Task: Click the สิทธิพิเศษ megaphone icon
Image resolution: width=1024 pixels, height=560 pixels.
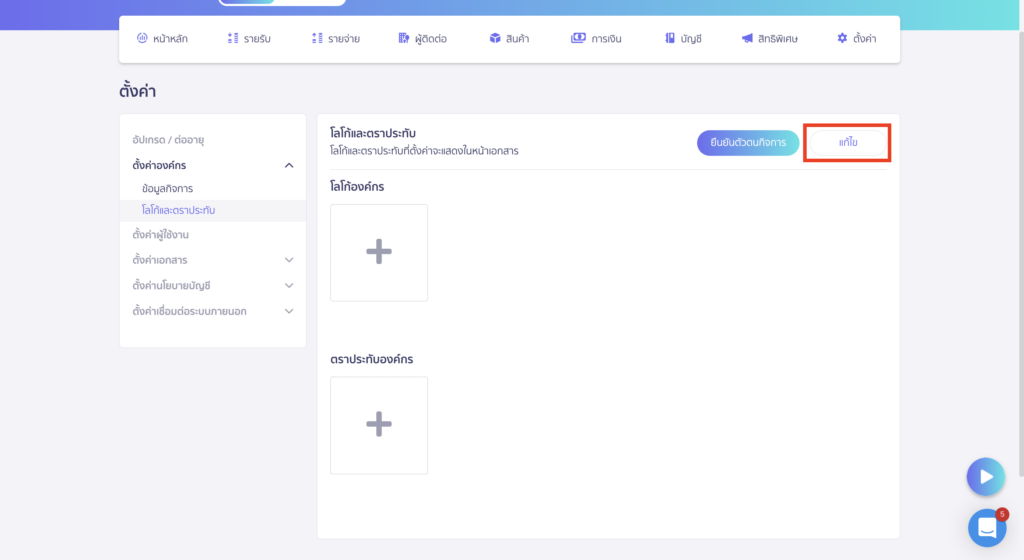Action: click(x=747, y=39)
